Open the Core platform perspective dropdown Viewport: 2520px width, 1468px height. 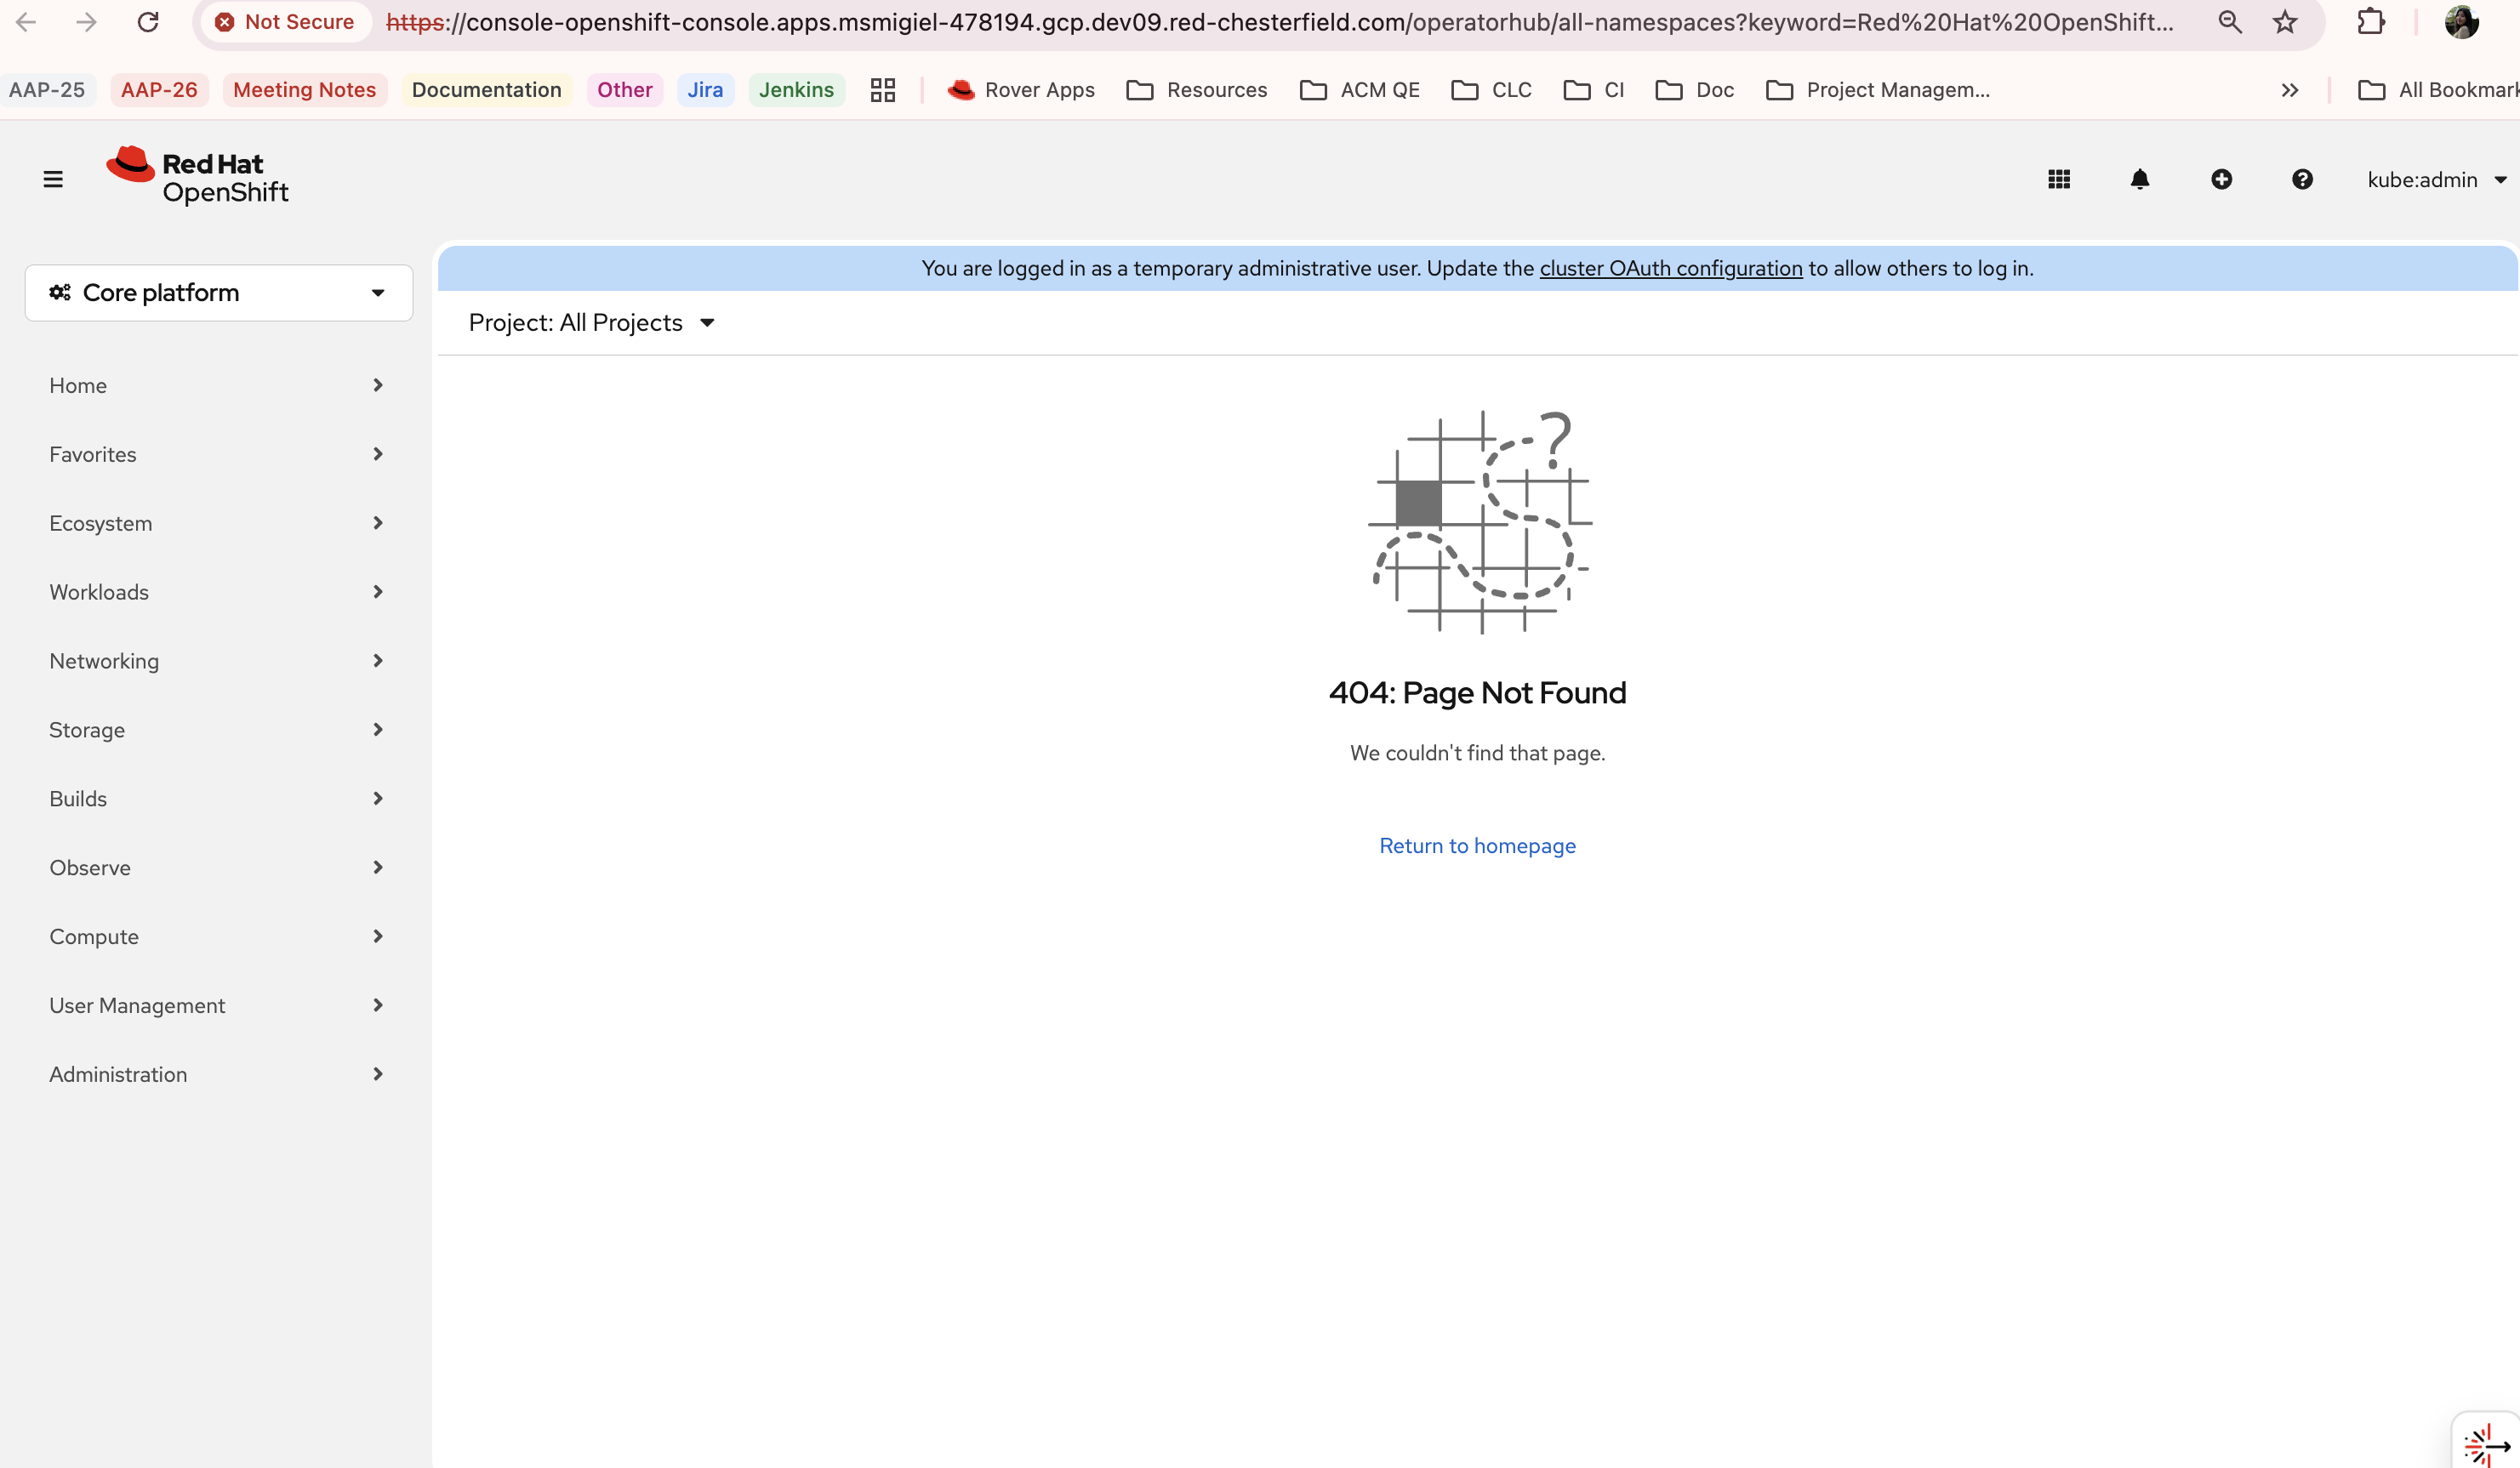click(218, 293)
